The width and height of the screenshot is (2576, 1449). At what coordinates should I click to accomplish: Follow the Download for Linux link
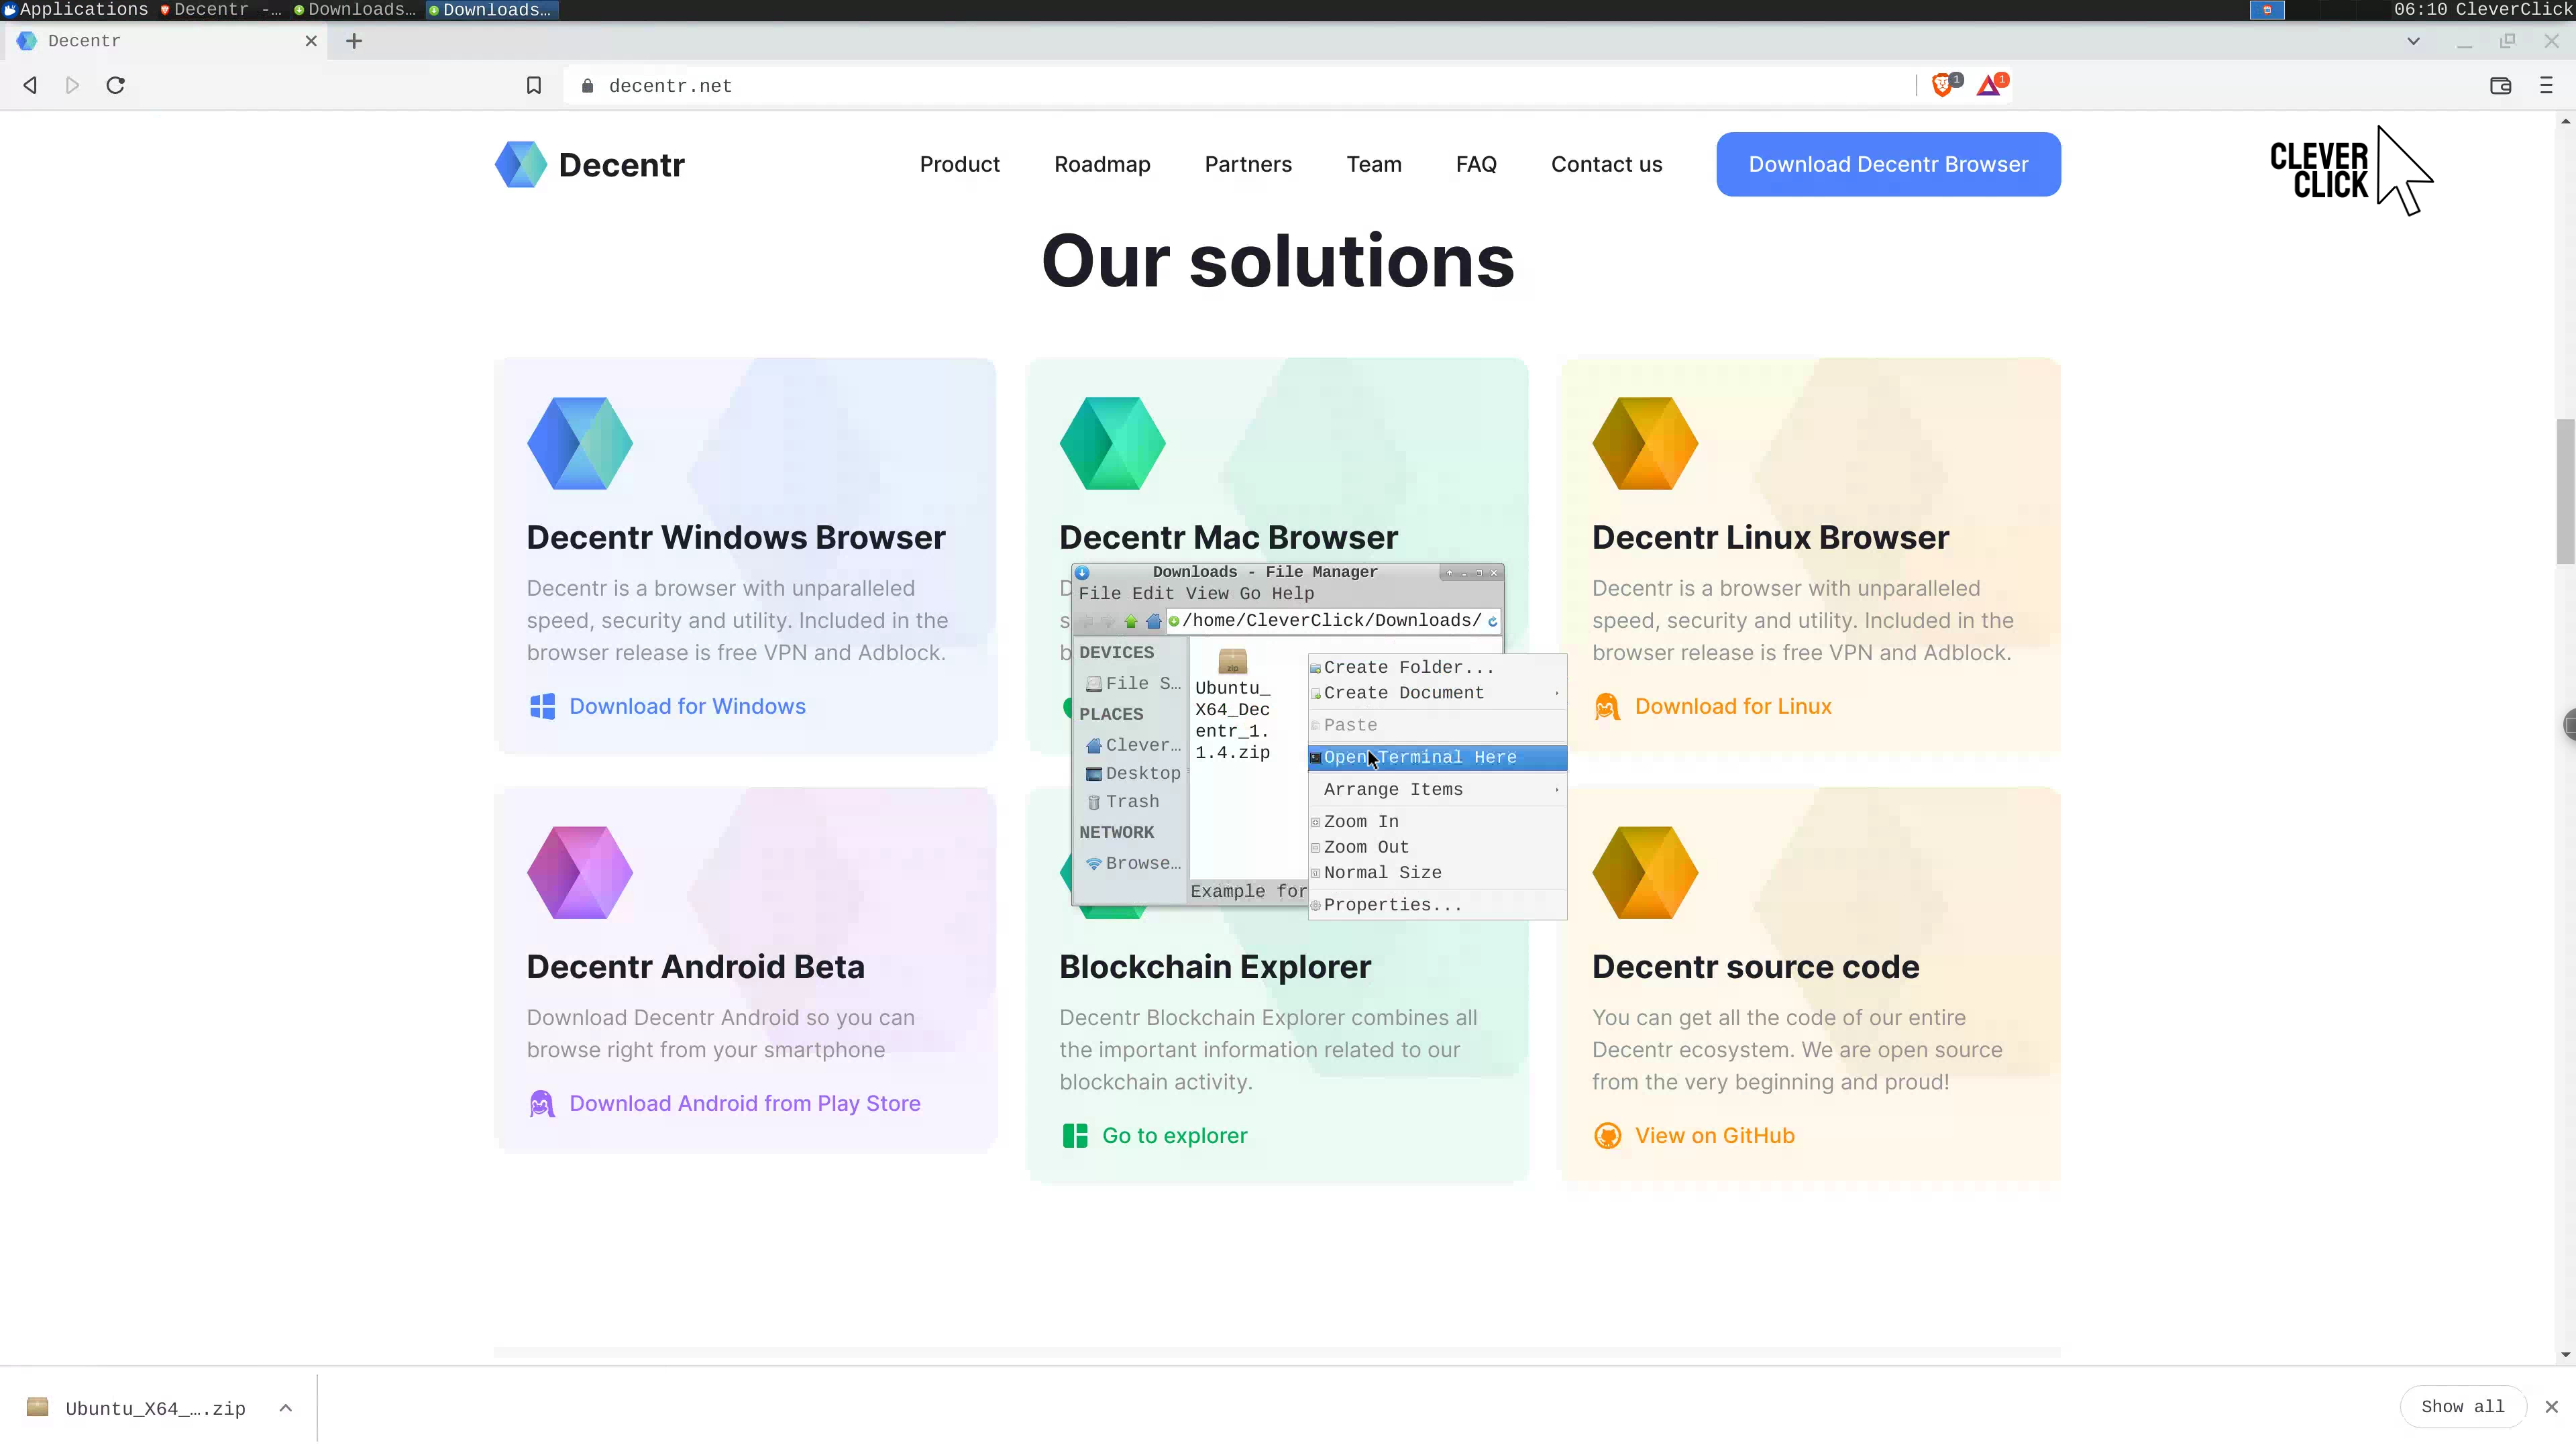click(1732, 707)
